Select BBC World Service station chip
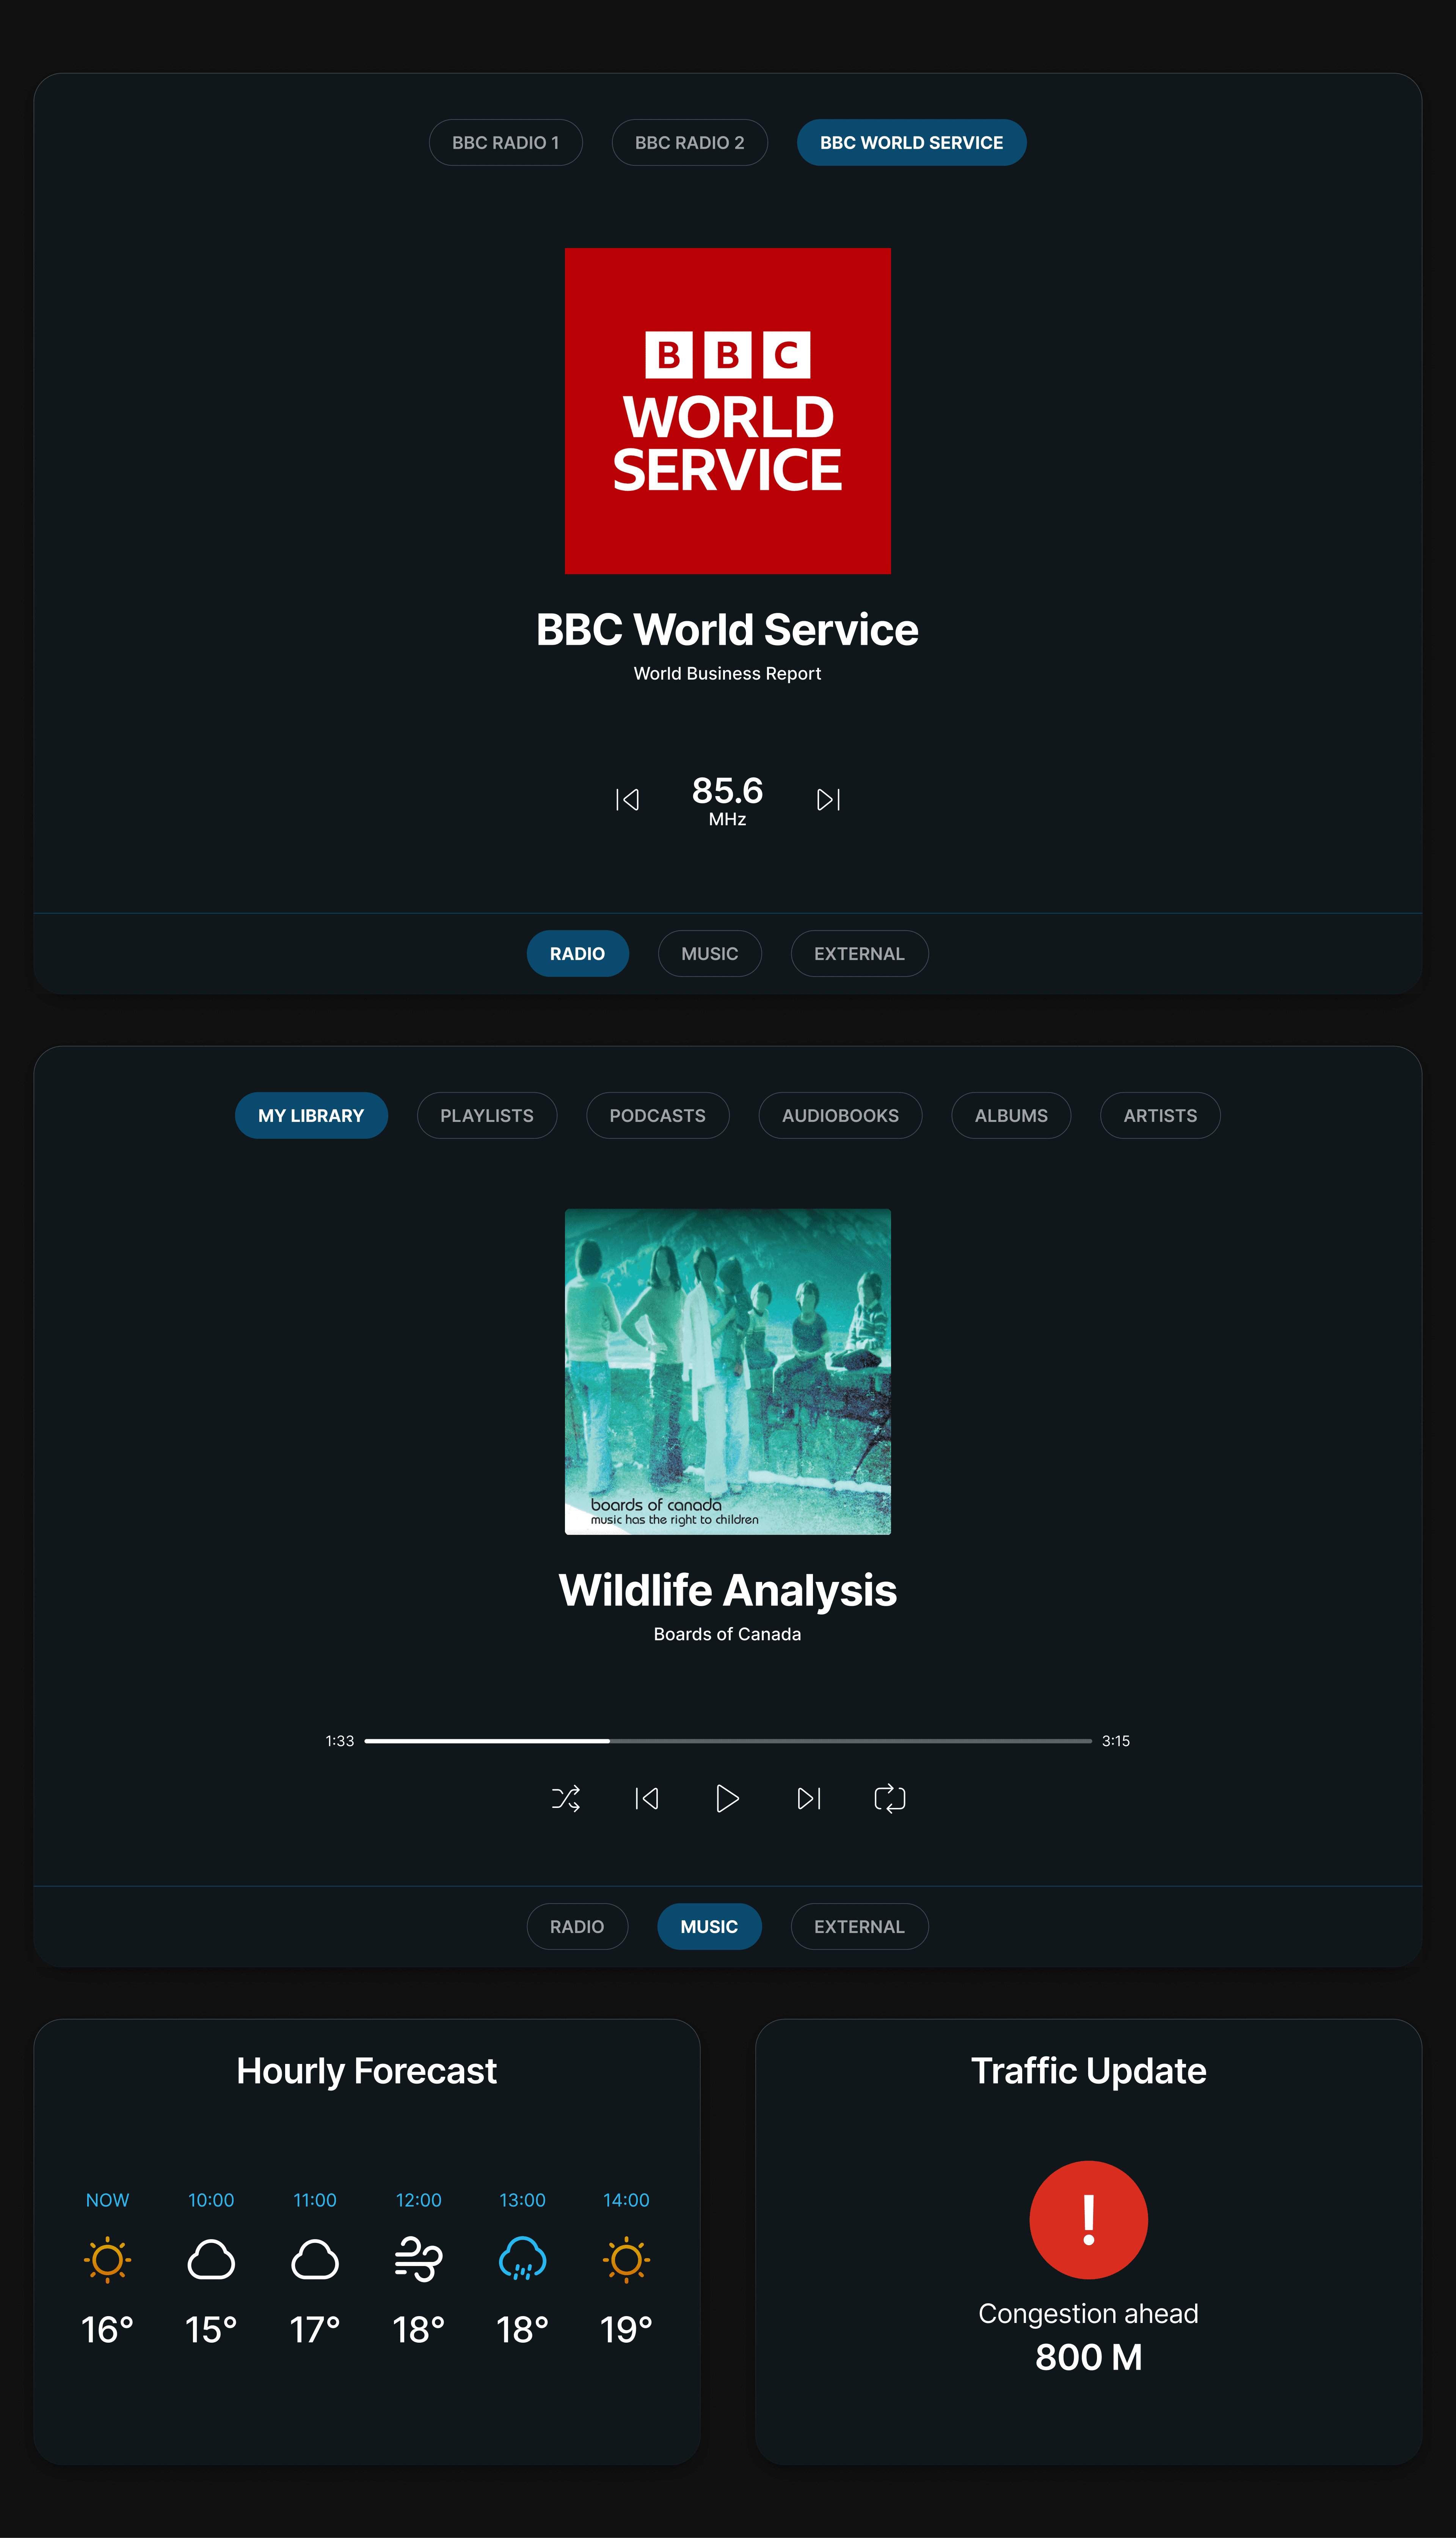 [911, 142]
